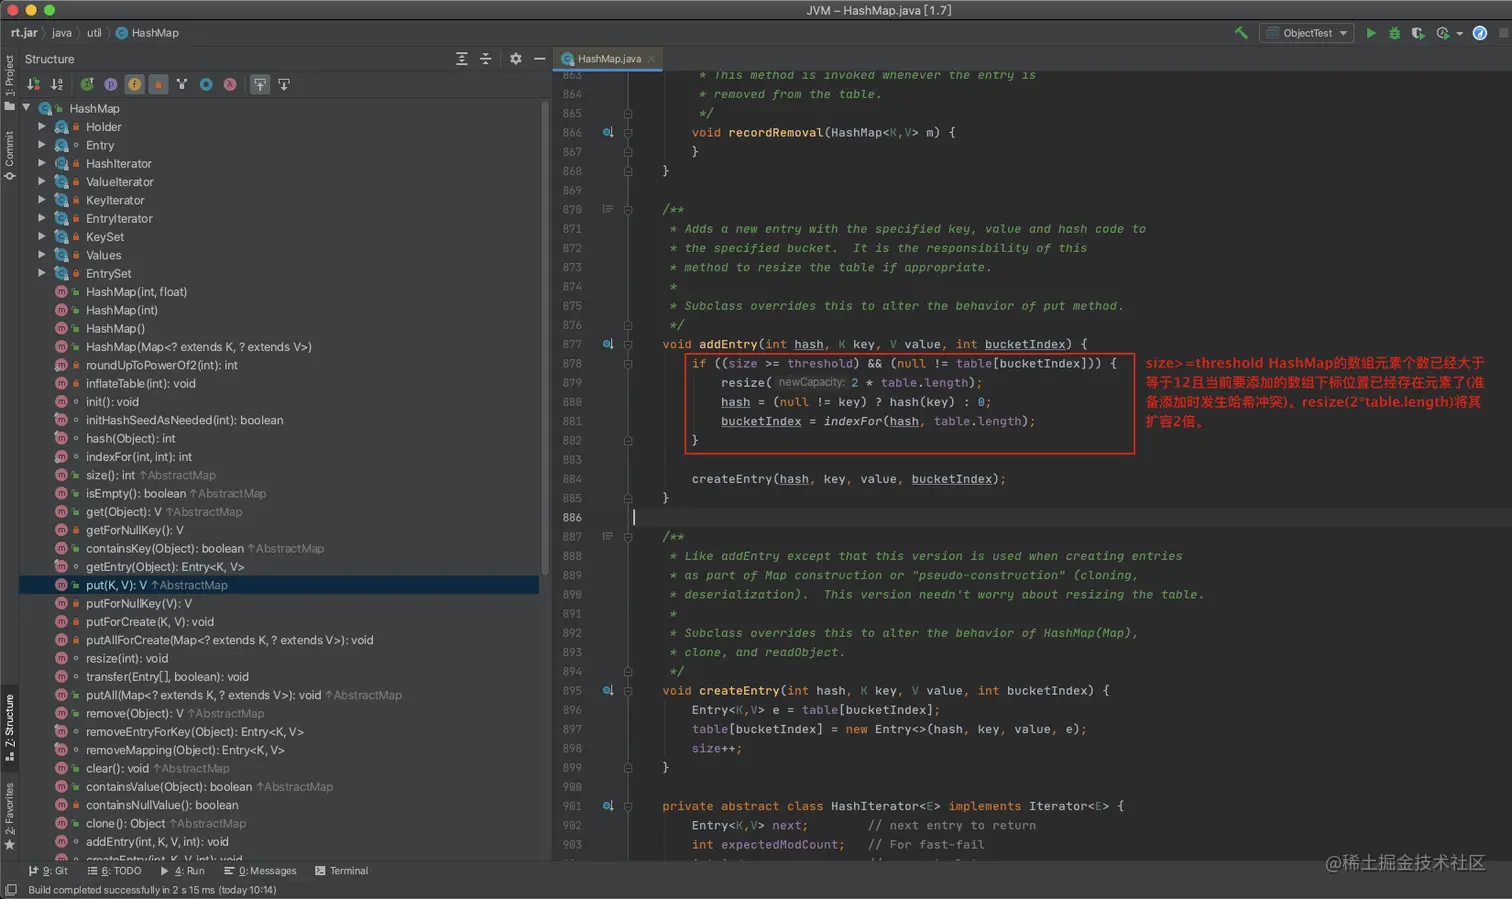
Task: Hide the Structure tool window
Action: point(540,59)
